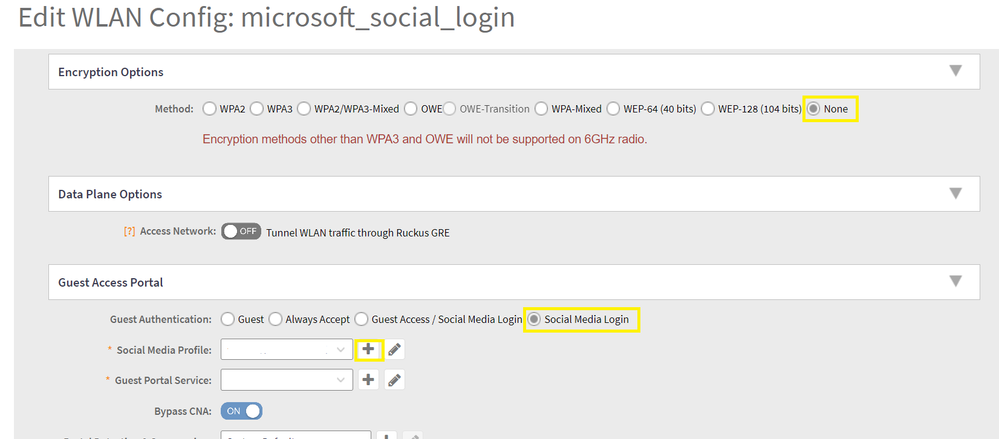The width and height of the screenshot is (999, 439).
Task: Turn off the Bypass CNA switch
Action: 241,410
